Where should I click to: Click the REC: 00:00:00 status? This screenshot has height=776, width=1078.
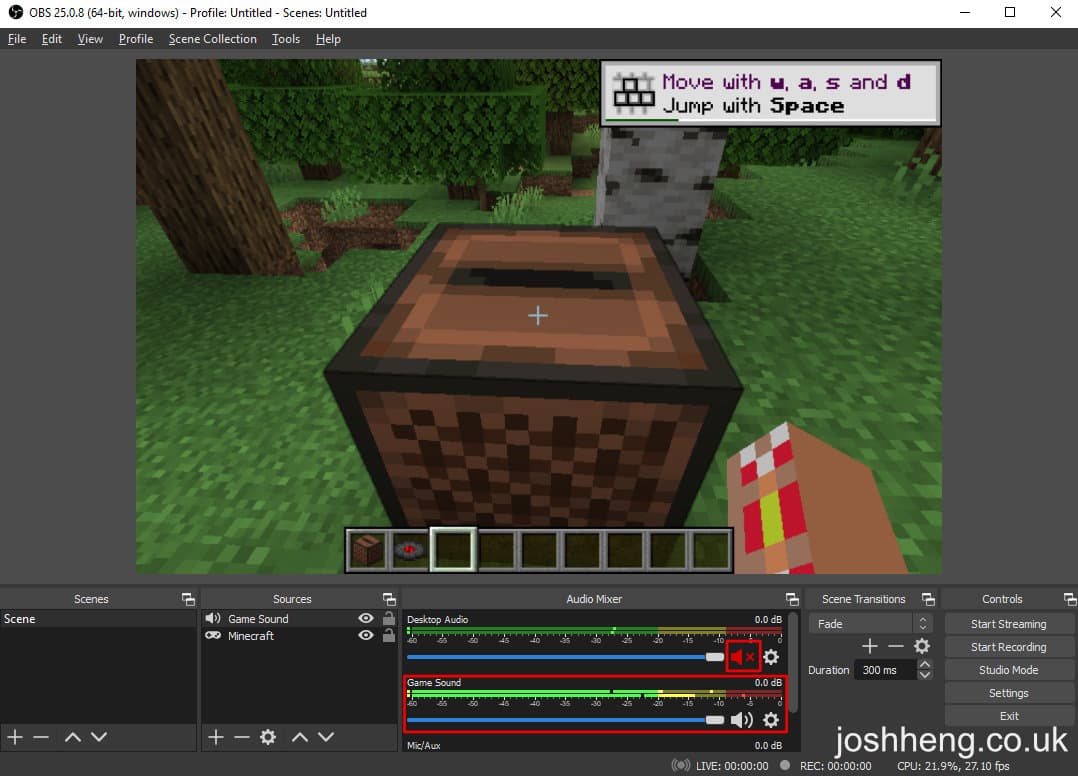(x=835, y=766)
